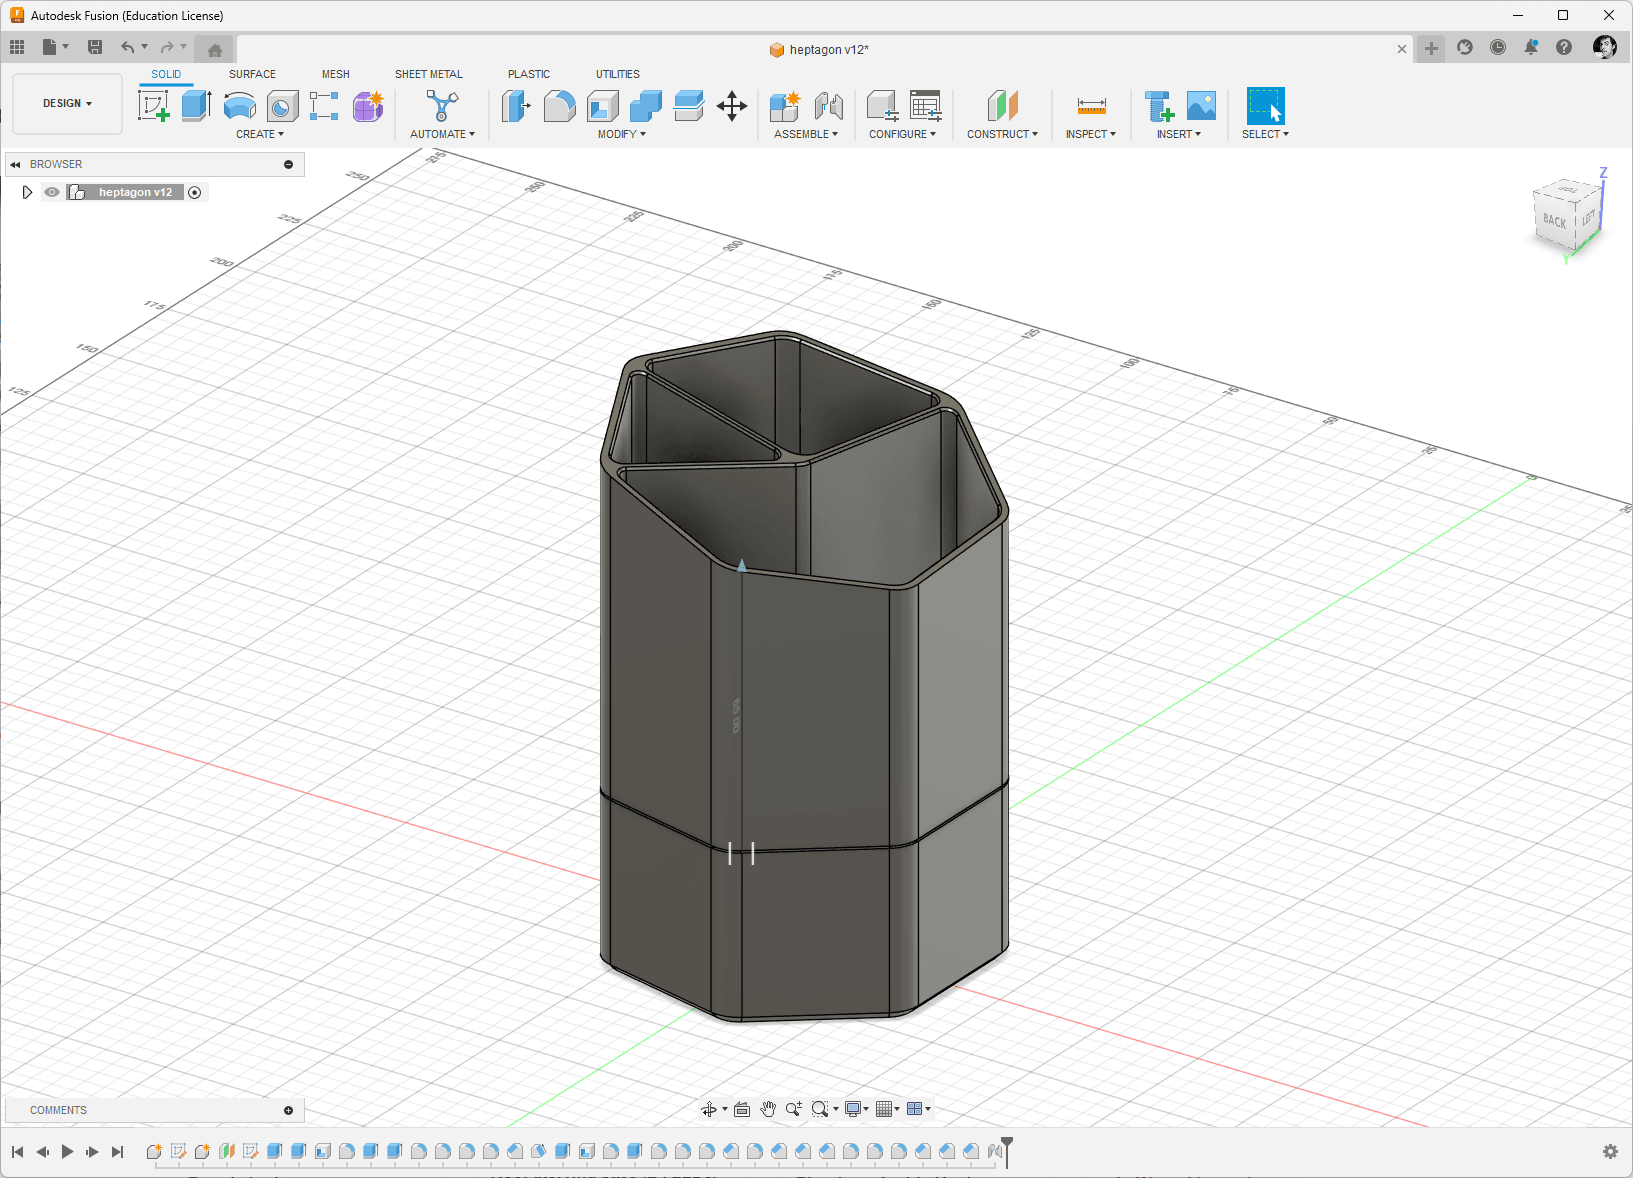Select the Rectangular Pattern tool

coord(324,106)
